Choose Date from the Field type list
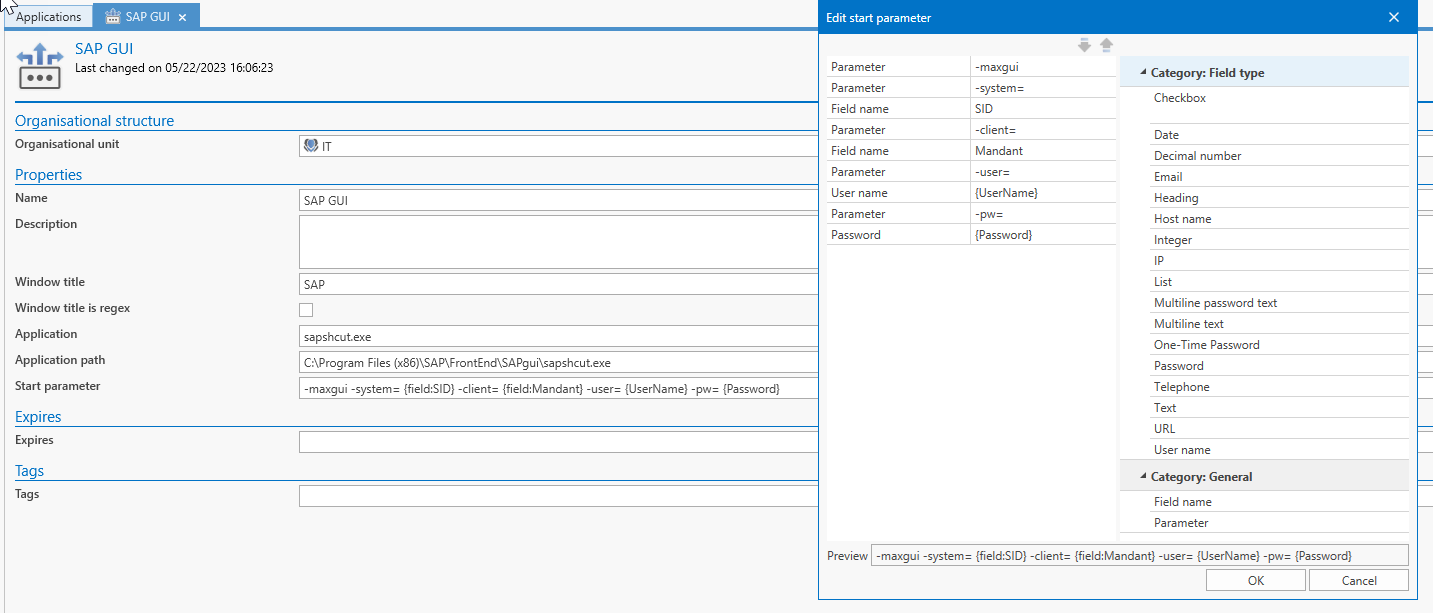 click(x=1279, y=135)
